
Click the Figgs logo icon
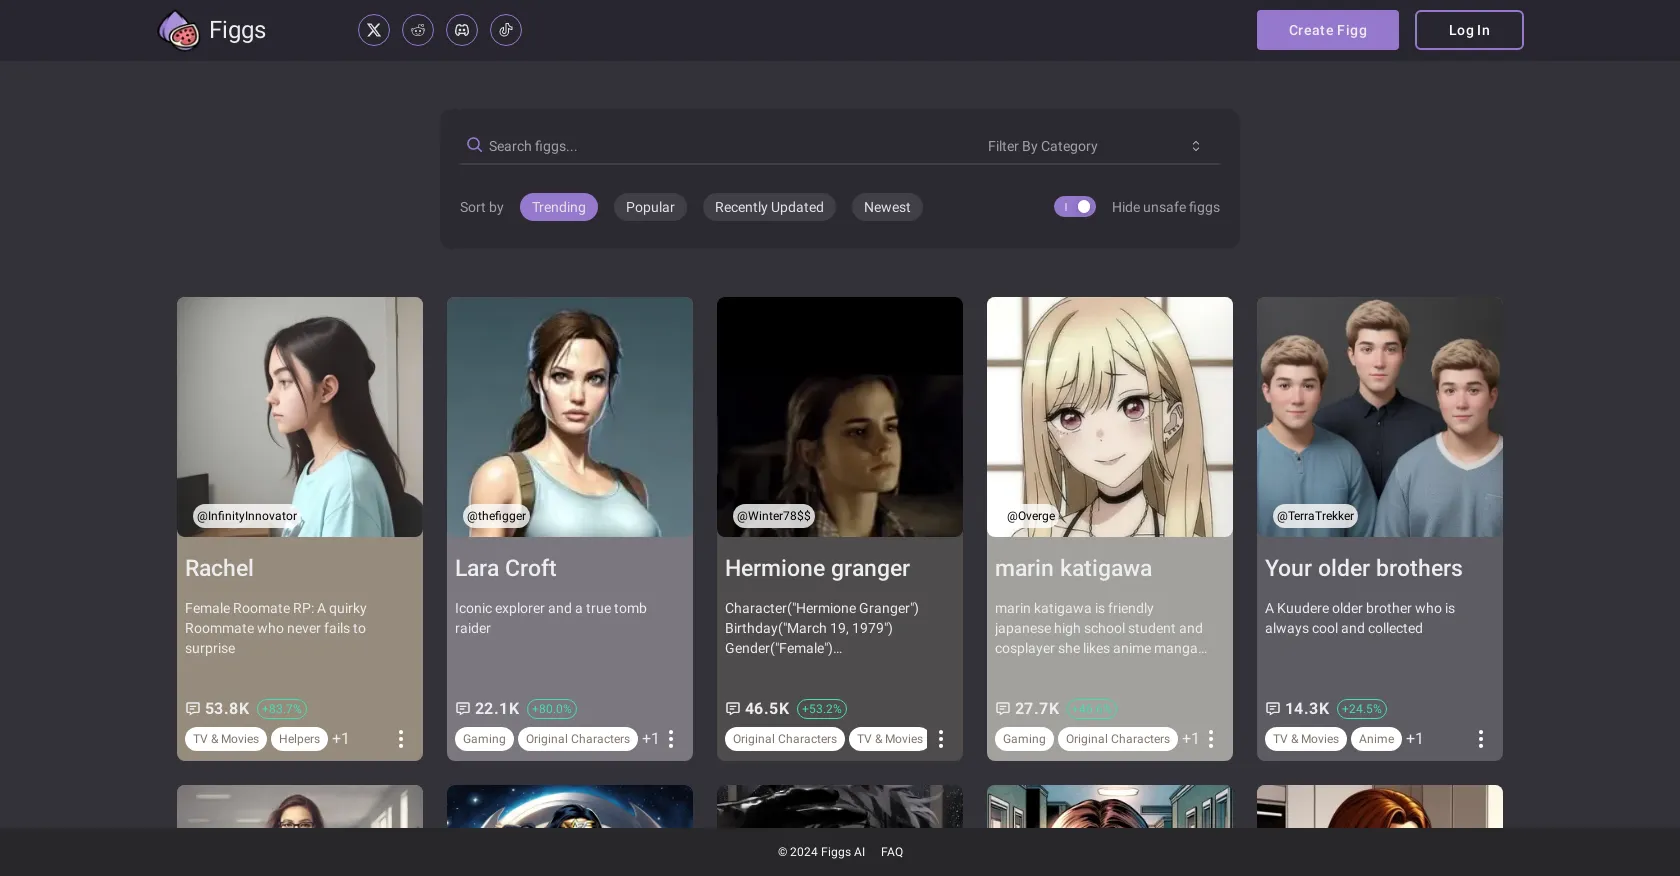(x=179, y=31)
